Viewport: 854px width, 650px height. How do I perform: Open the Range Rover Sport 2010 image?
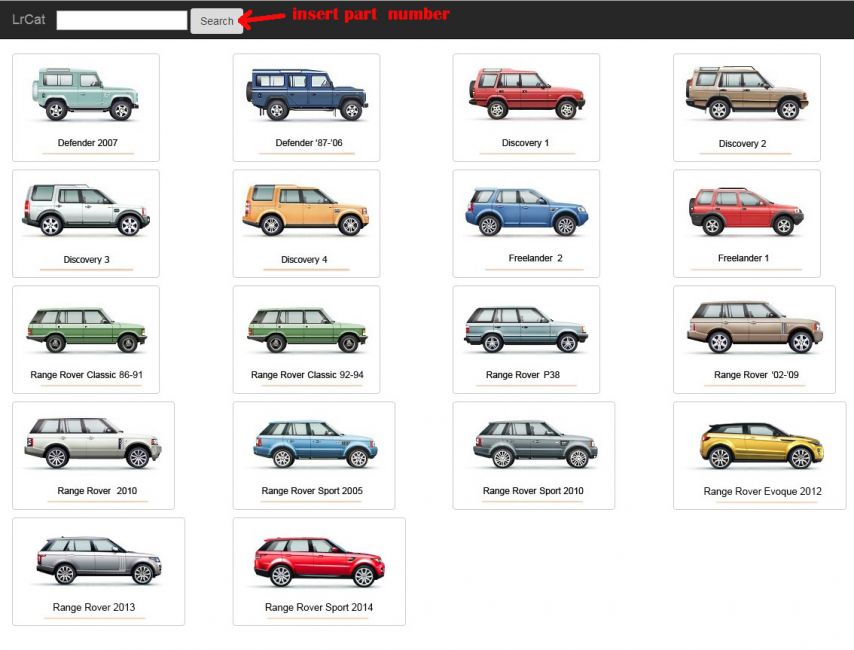pyautogui.click(x=535, y=444)
